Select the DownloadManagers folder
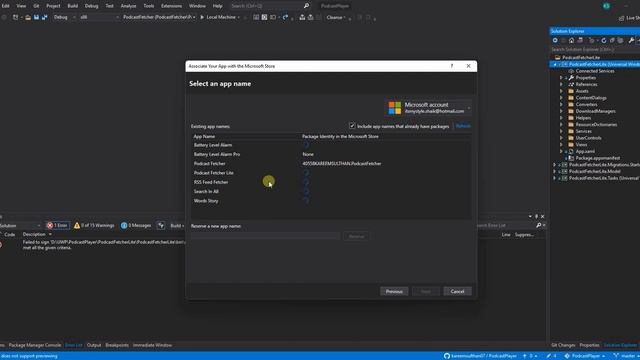This screenshot has width=640, height=360. (x=595, y=111)
